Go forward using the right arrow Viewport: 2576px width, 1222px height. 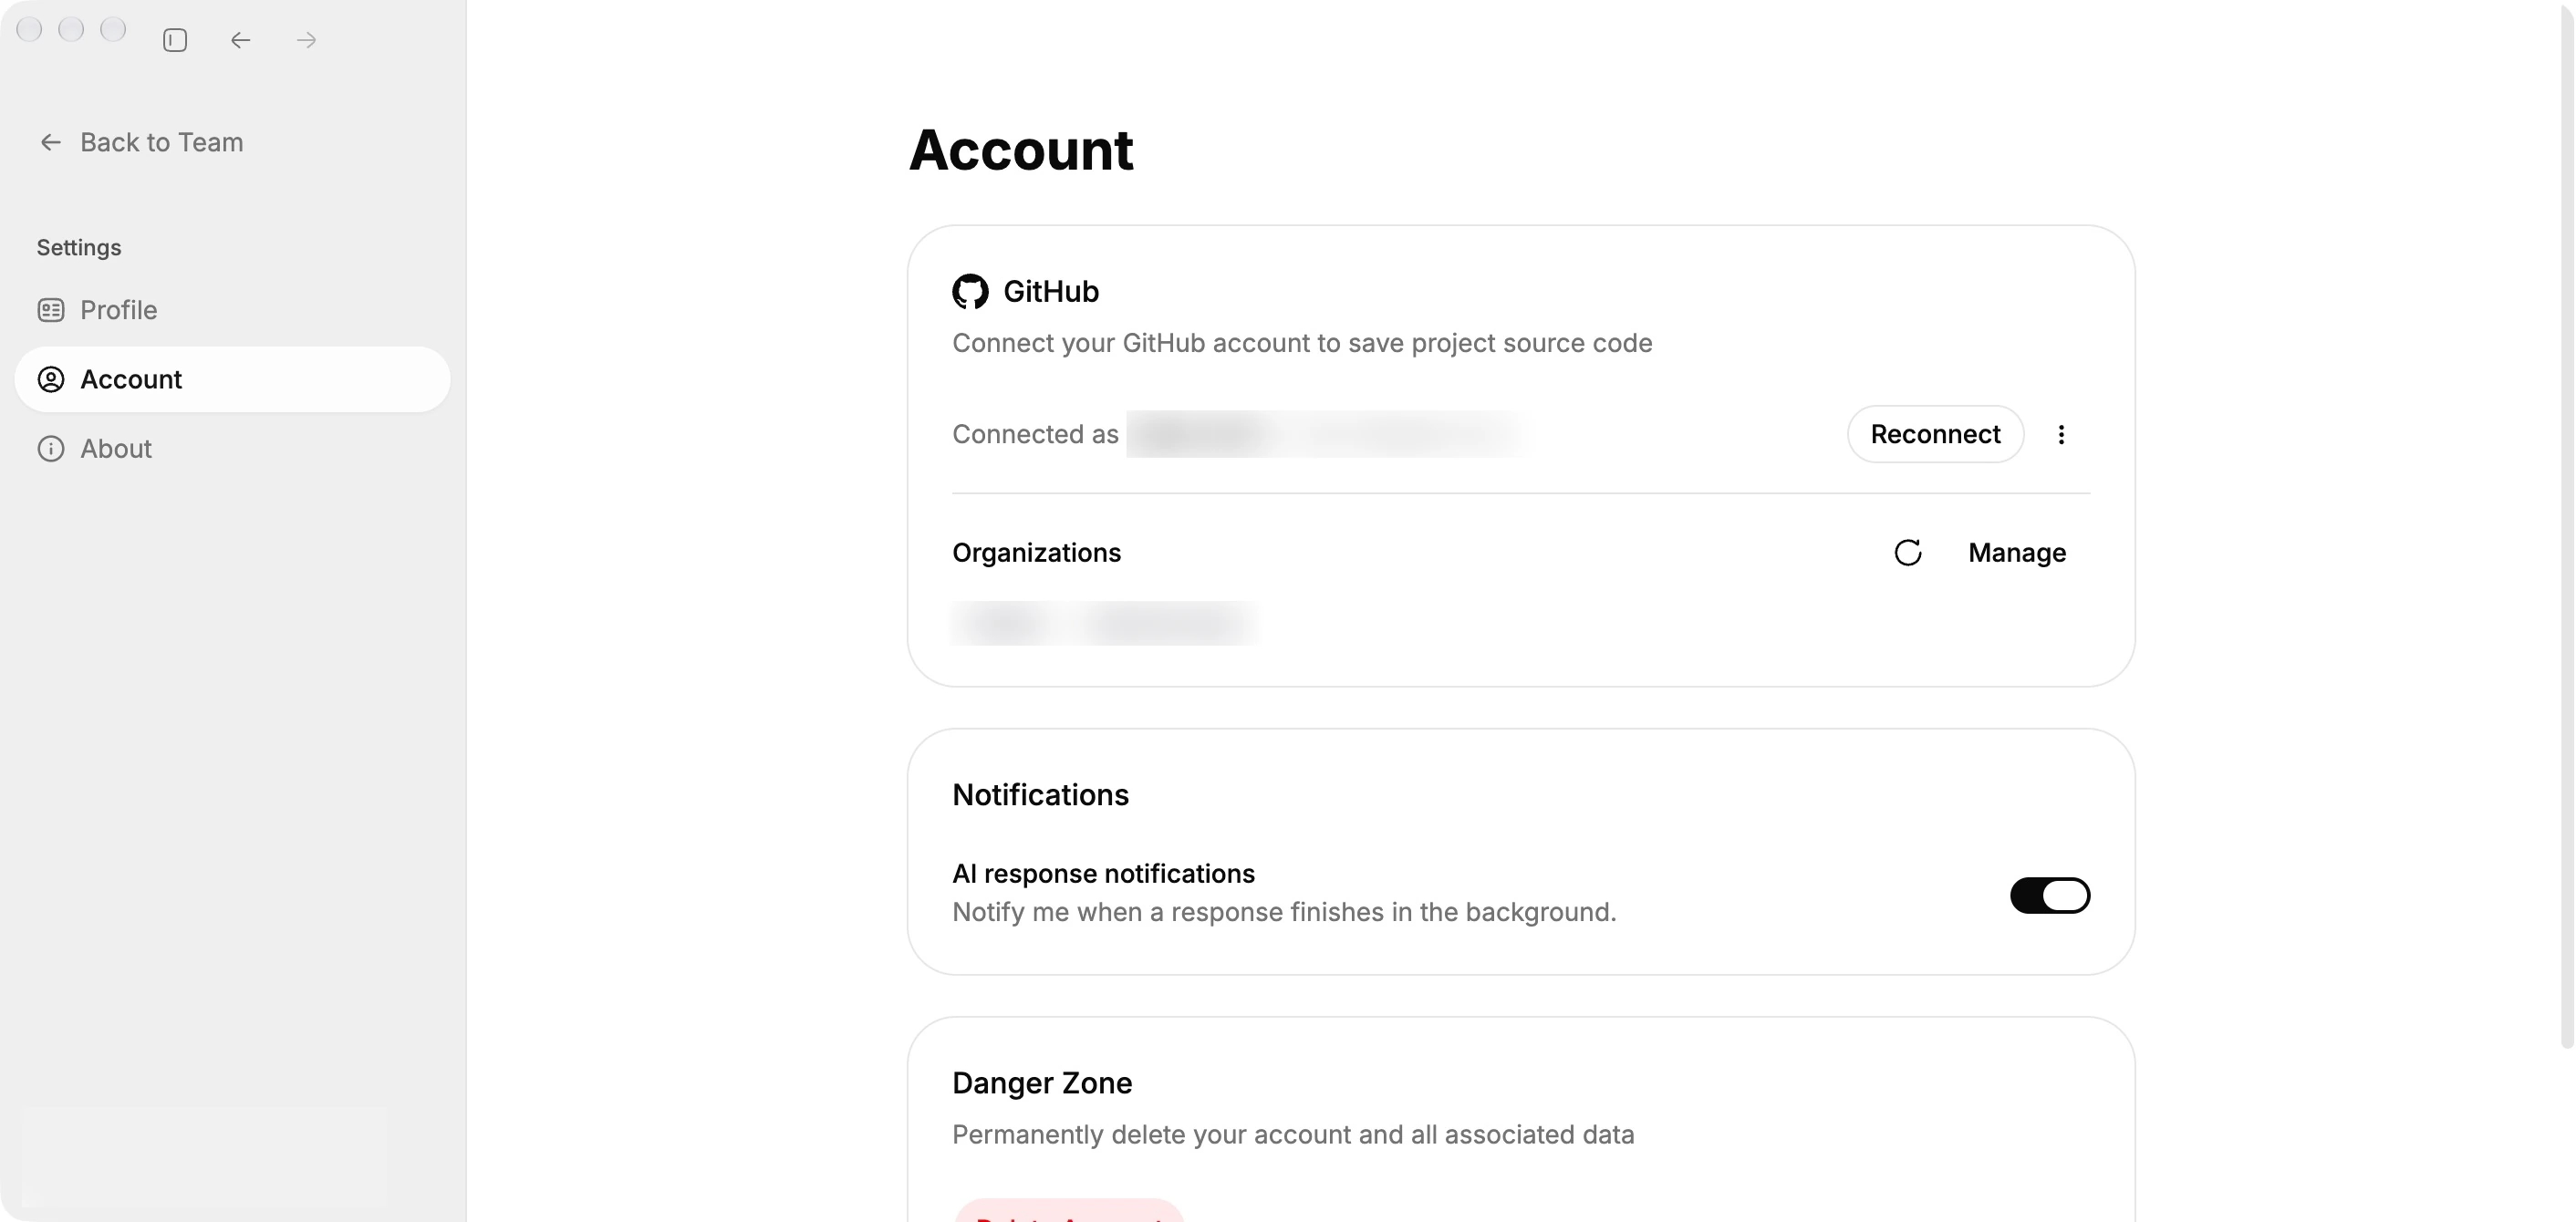click(307, 40)
